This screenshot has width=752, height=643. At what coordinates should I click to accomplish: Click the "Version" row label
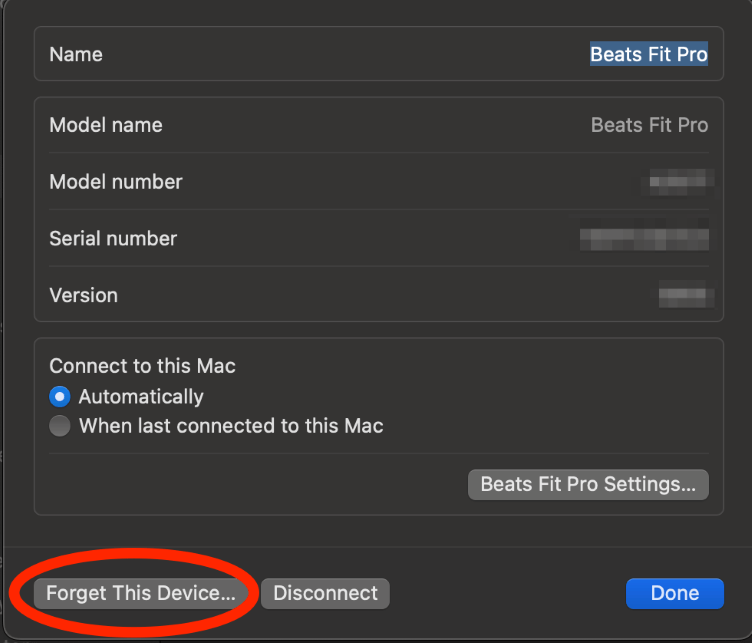click(83, 295)
